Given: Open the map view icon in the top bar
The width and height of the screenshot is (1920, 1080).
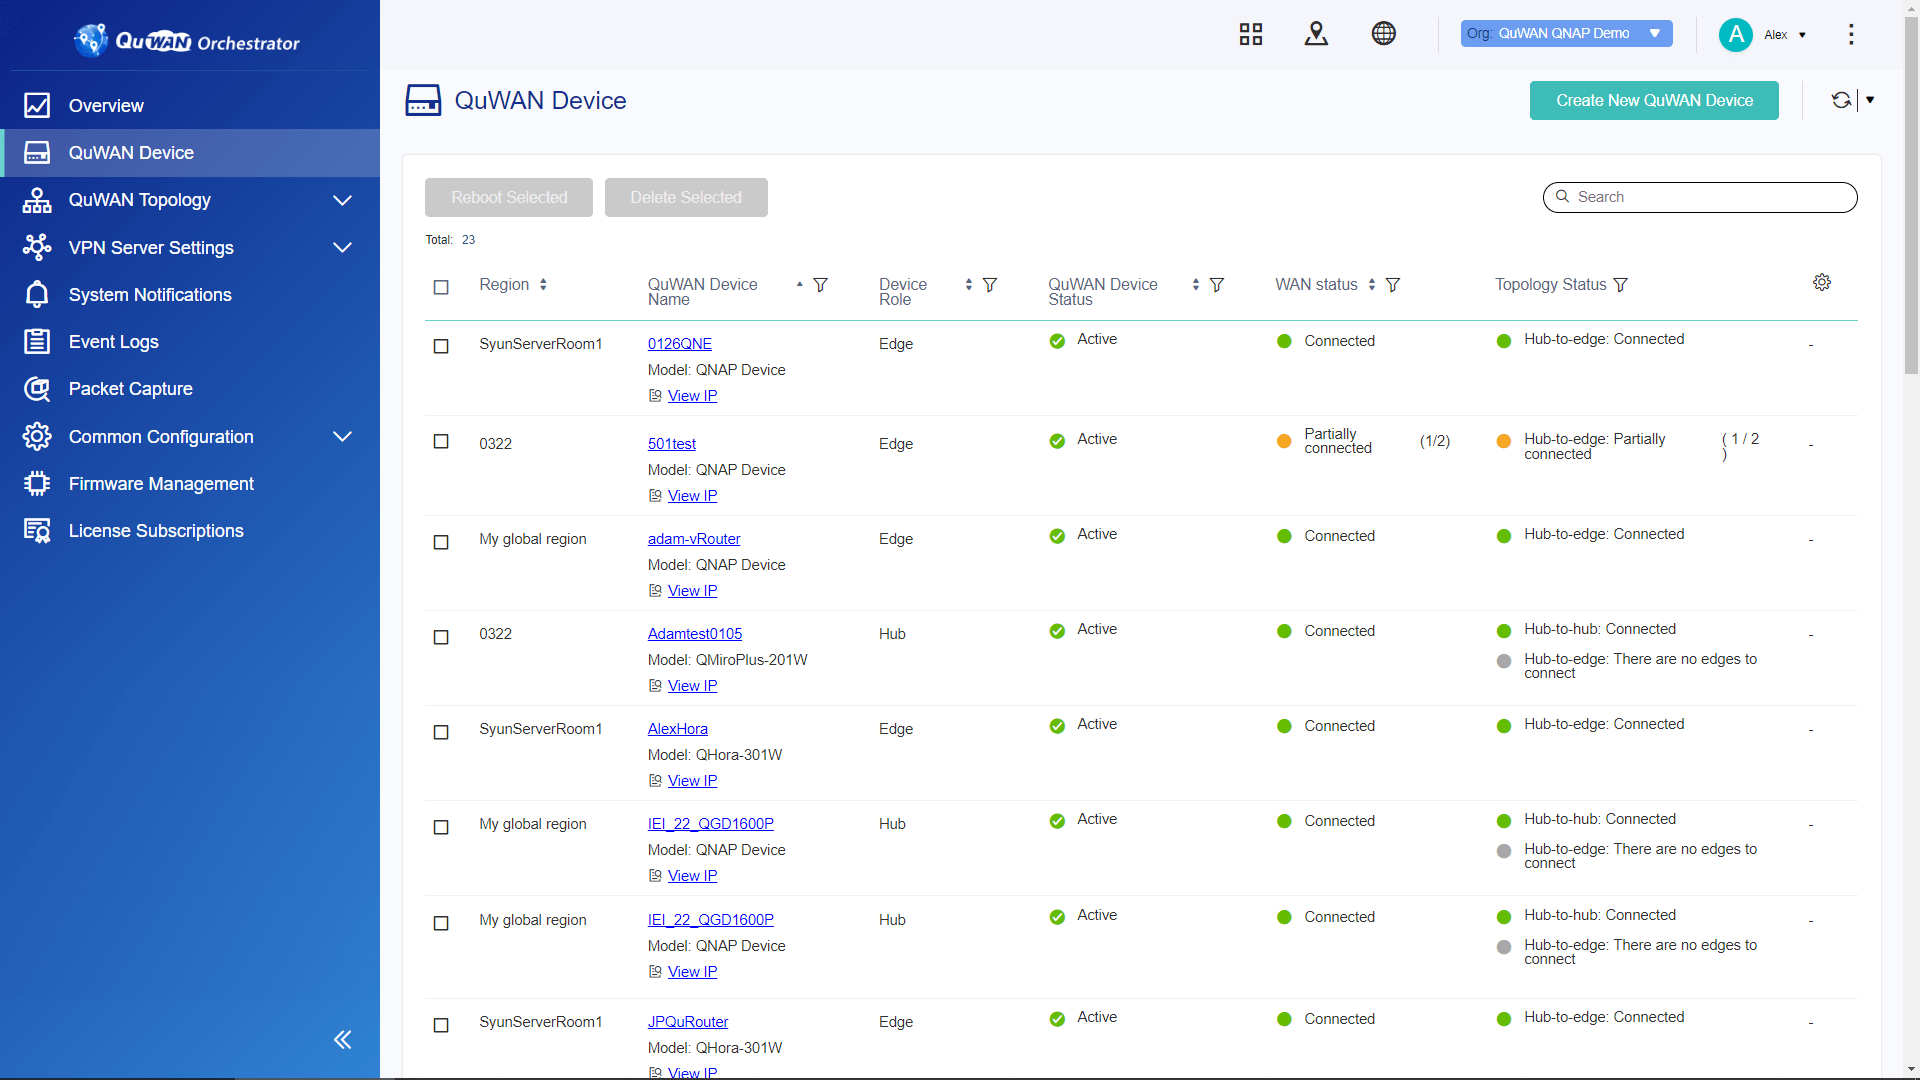Looking at the screenshot, I should 1316,33.
